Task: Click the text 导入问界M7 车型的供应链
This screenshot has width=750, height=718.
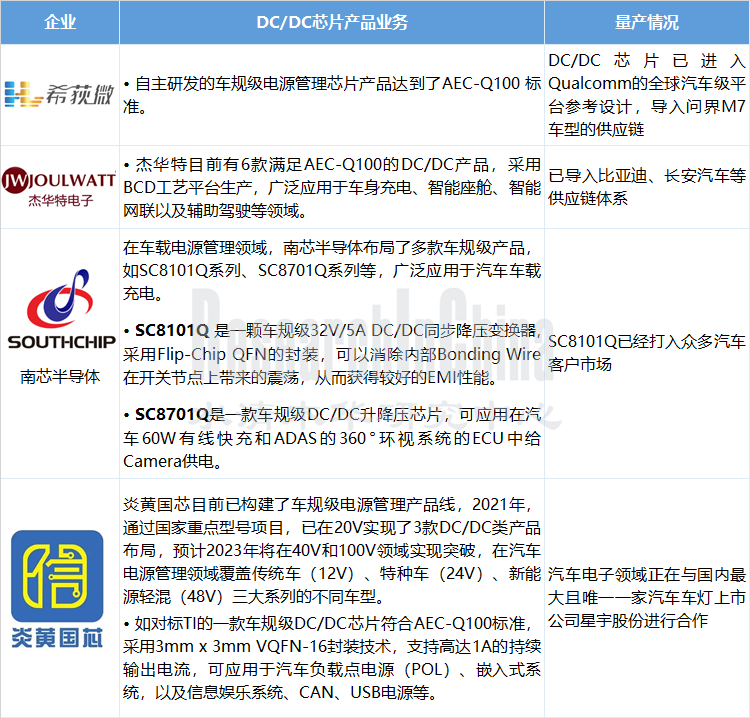Action: pyautogui.click(x=647, y=118)
